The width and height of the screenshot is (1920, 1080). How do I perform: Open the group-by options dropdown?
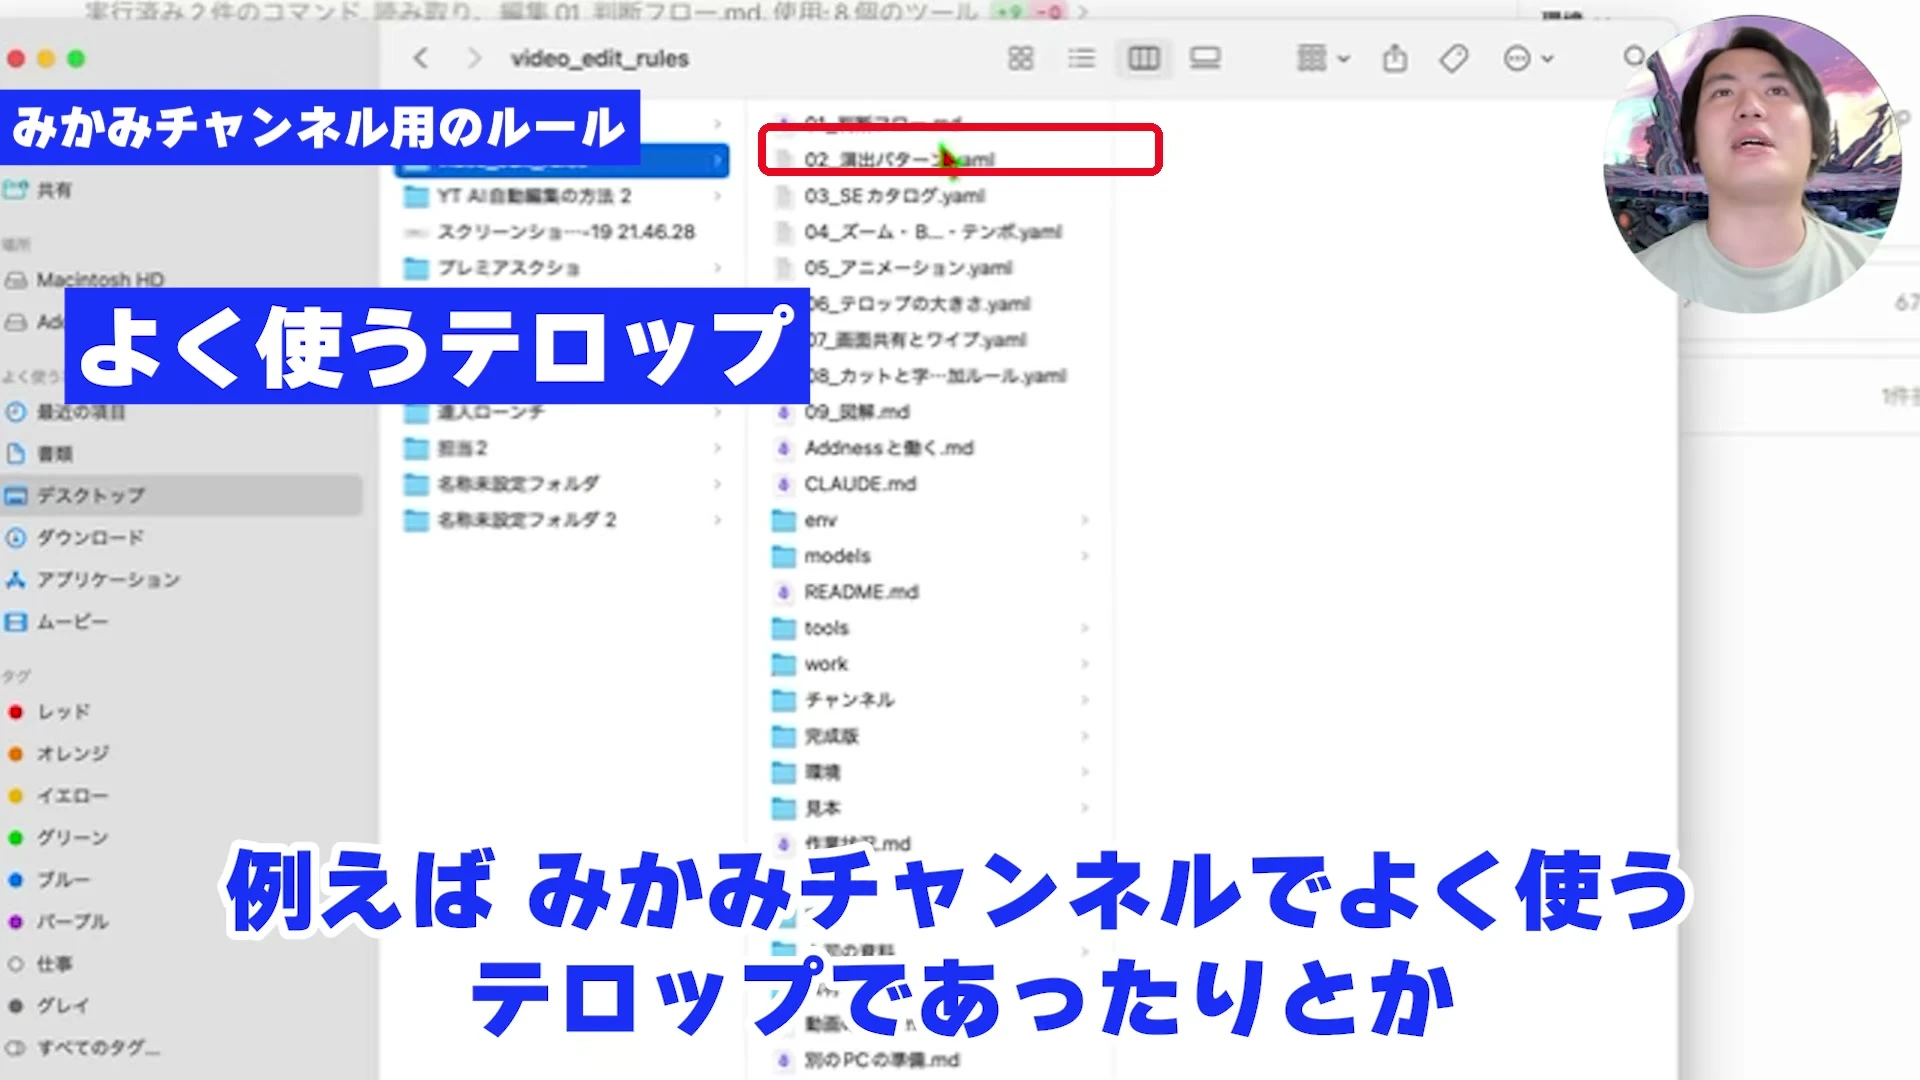1322,58
